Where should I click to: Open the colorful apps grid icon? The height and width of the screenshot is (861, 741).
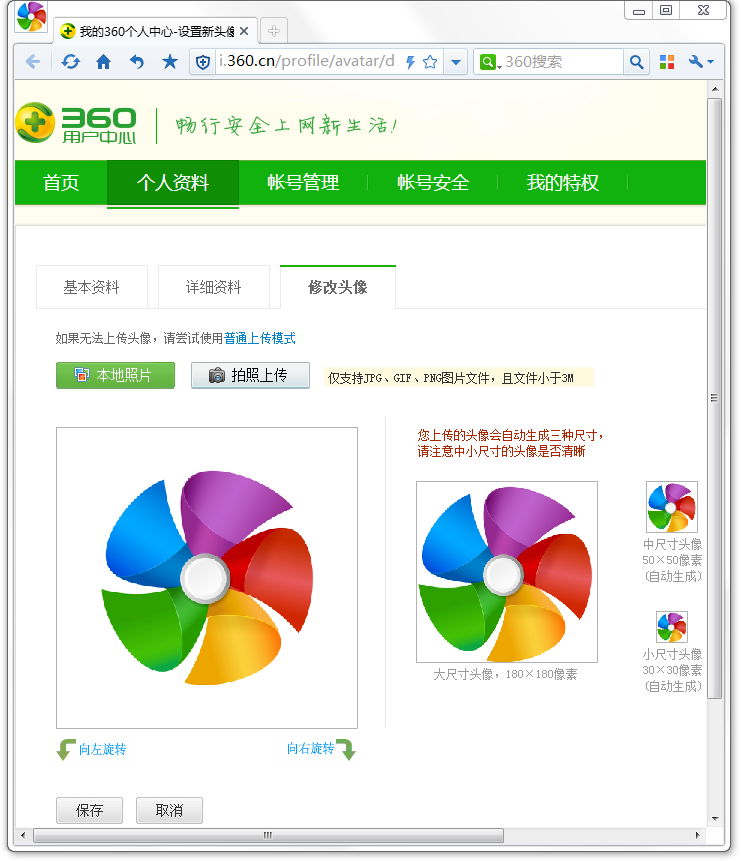click(667, 62)
